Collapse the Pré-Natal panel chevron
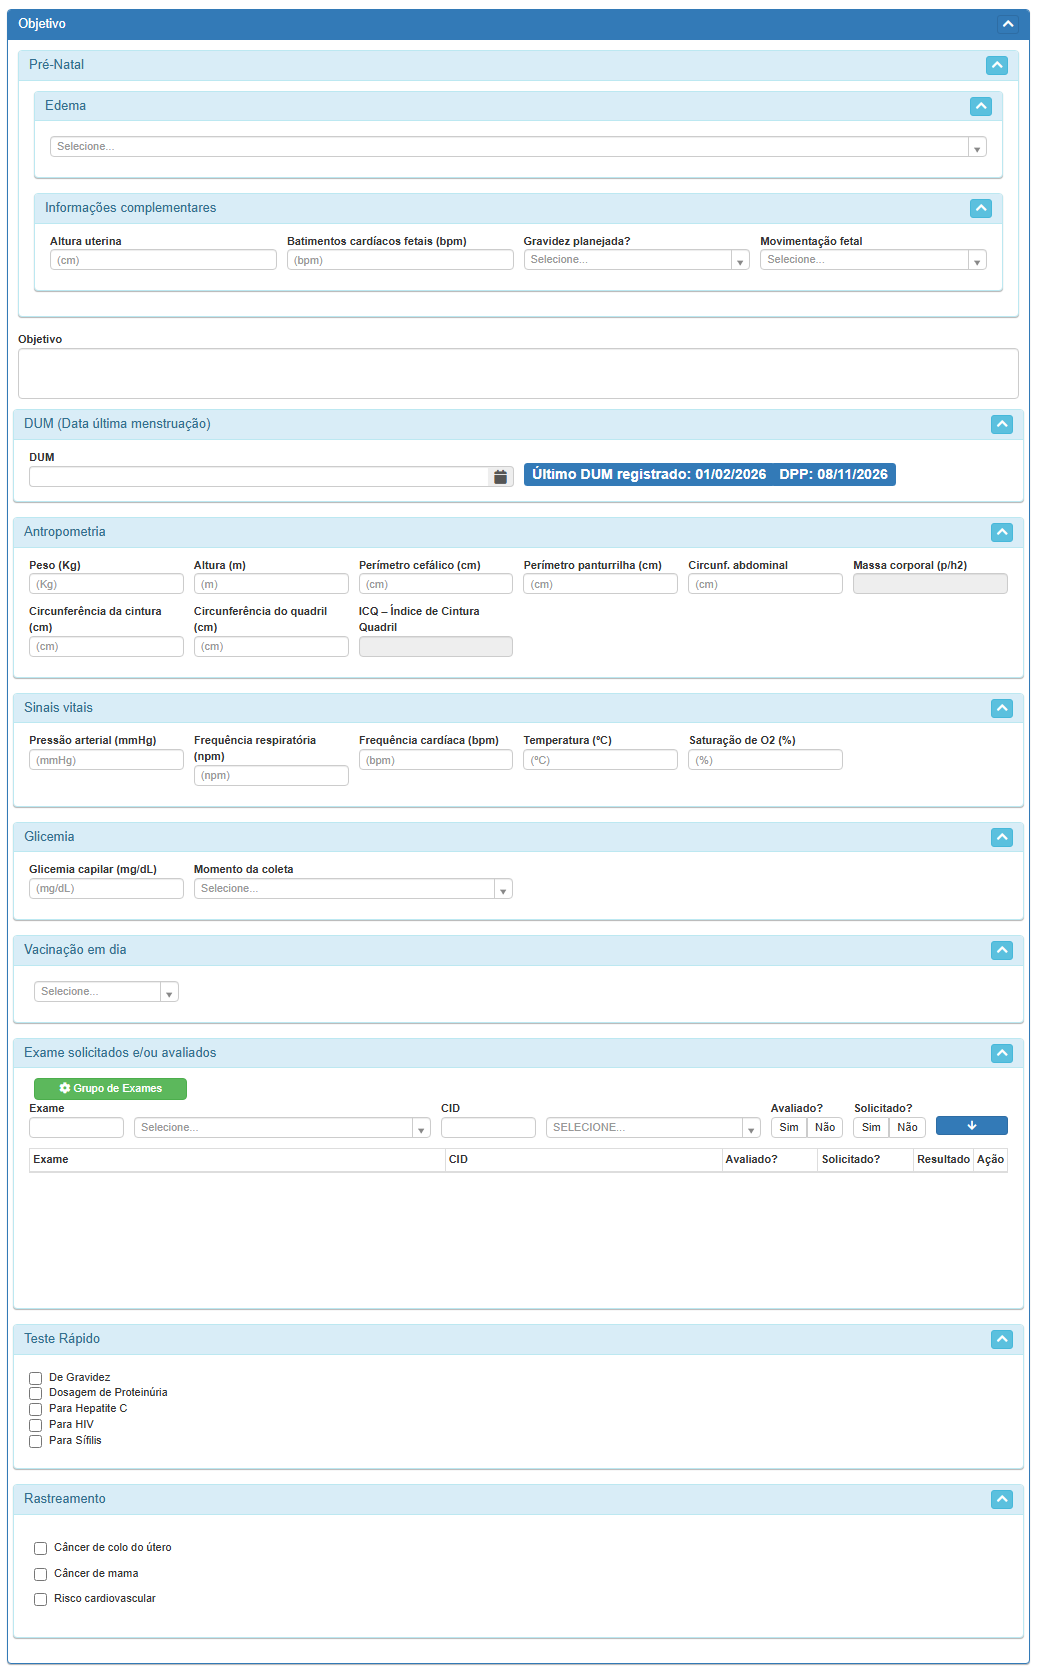 click(x=996, y=65)
